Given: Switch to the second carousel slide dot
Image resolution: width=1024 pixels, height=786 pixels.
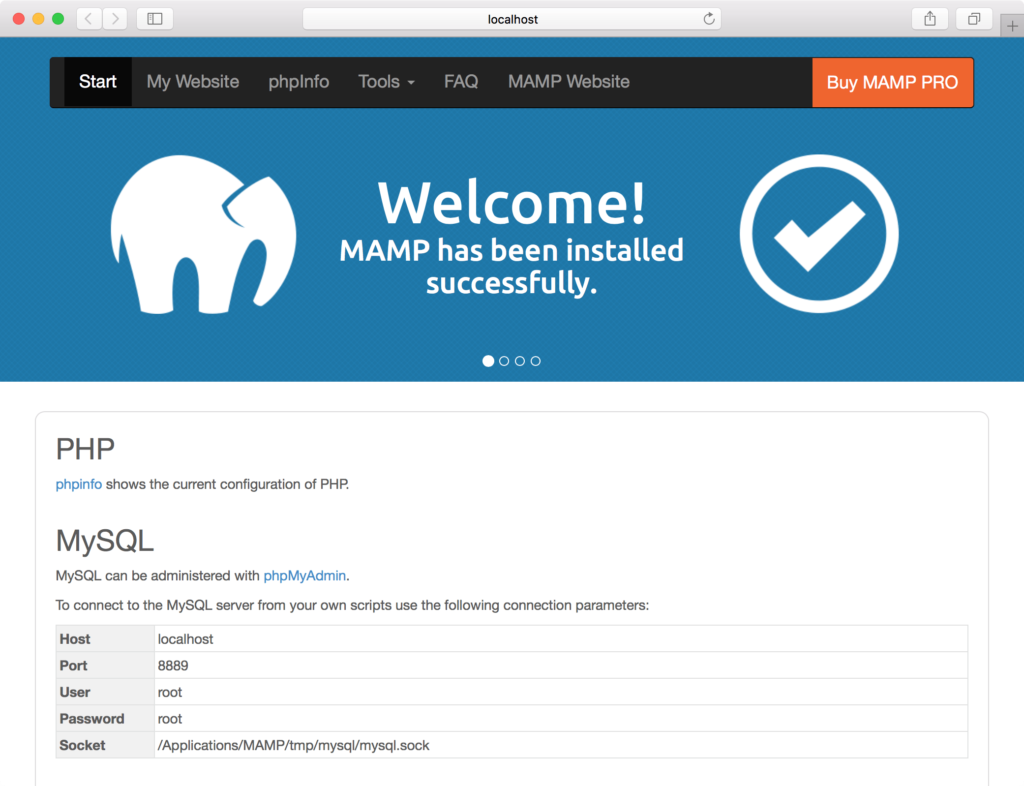Looking at the screenshot, I should pyautogui.click(x=504, y=361).
